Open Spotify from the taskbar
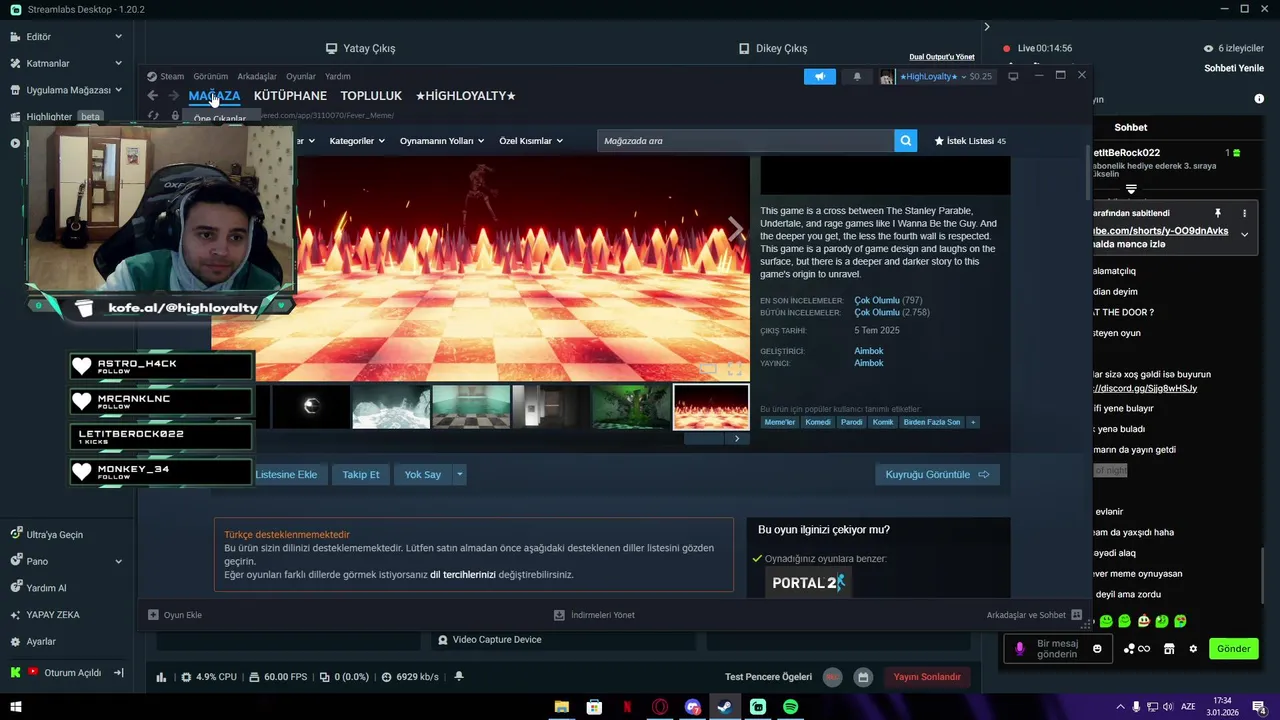This screenshot has width=1280, height=720. [x=791, y=707]
